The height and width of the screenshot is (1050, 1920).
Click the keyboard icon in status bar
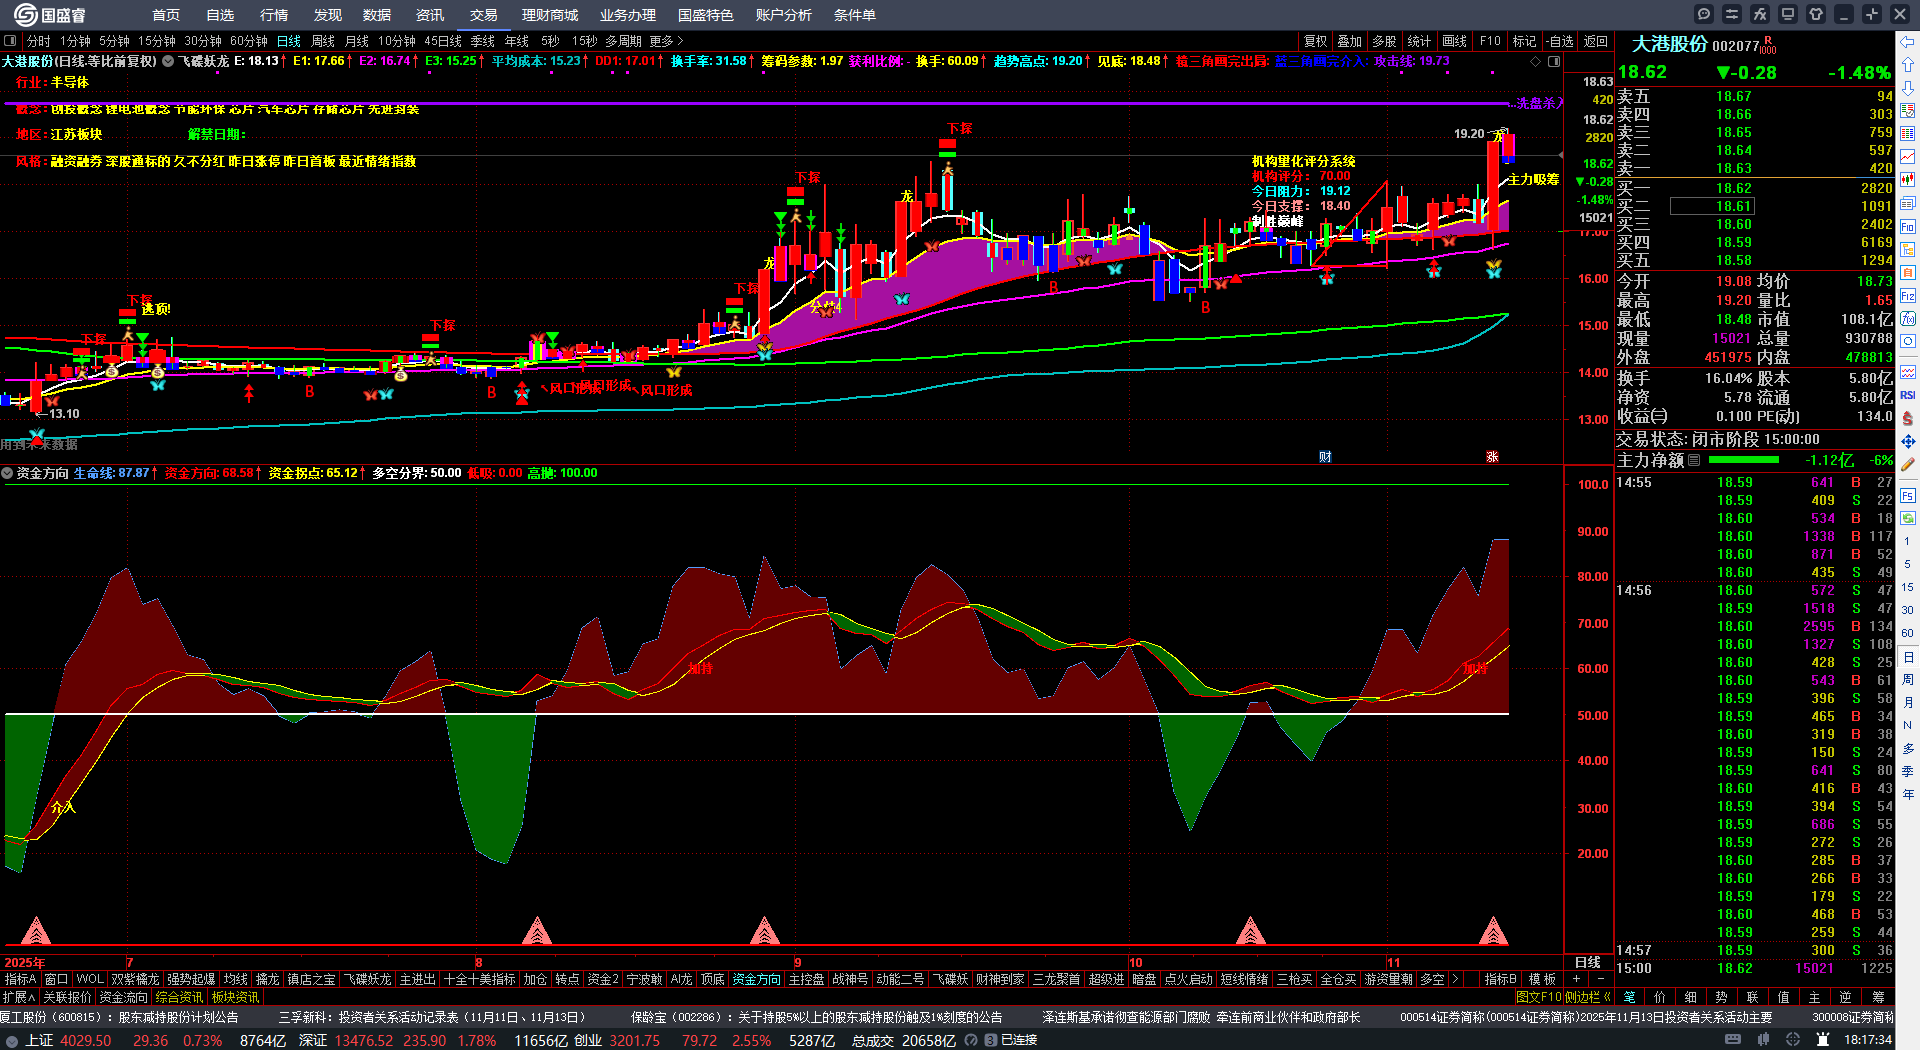(x=1733, y=1040)
